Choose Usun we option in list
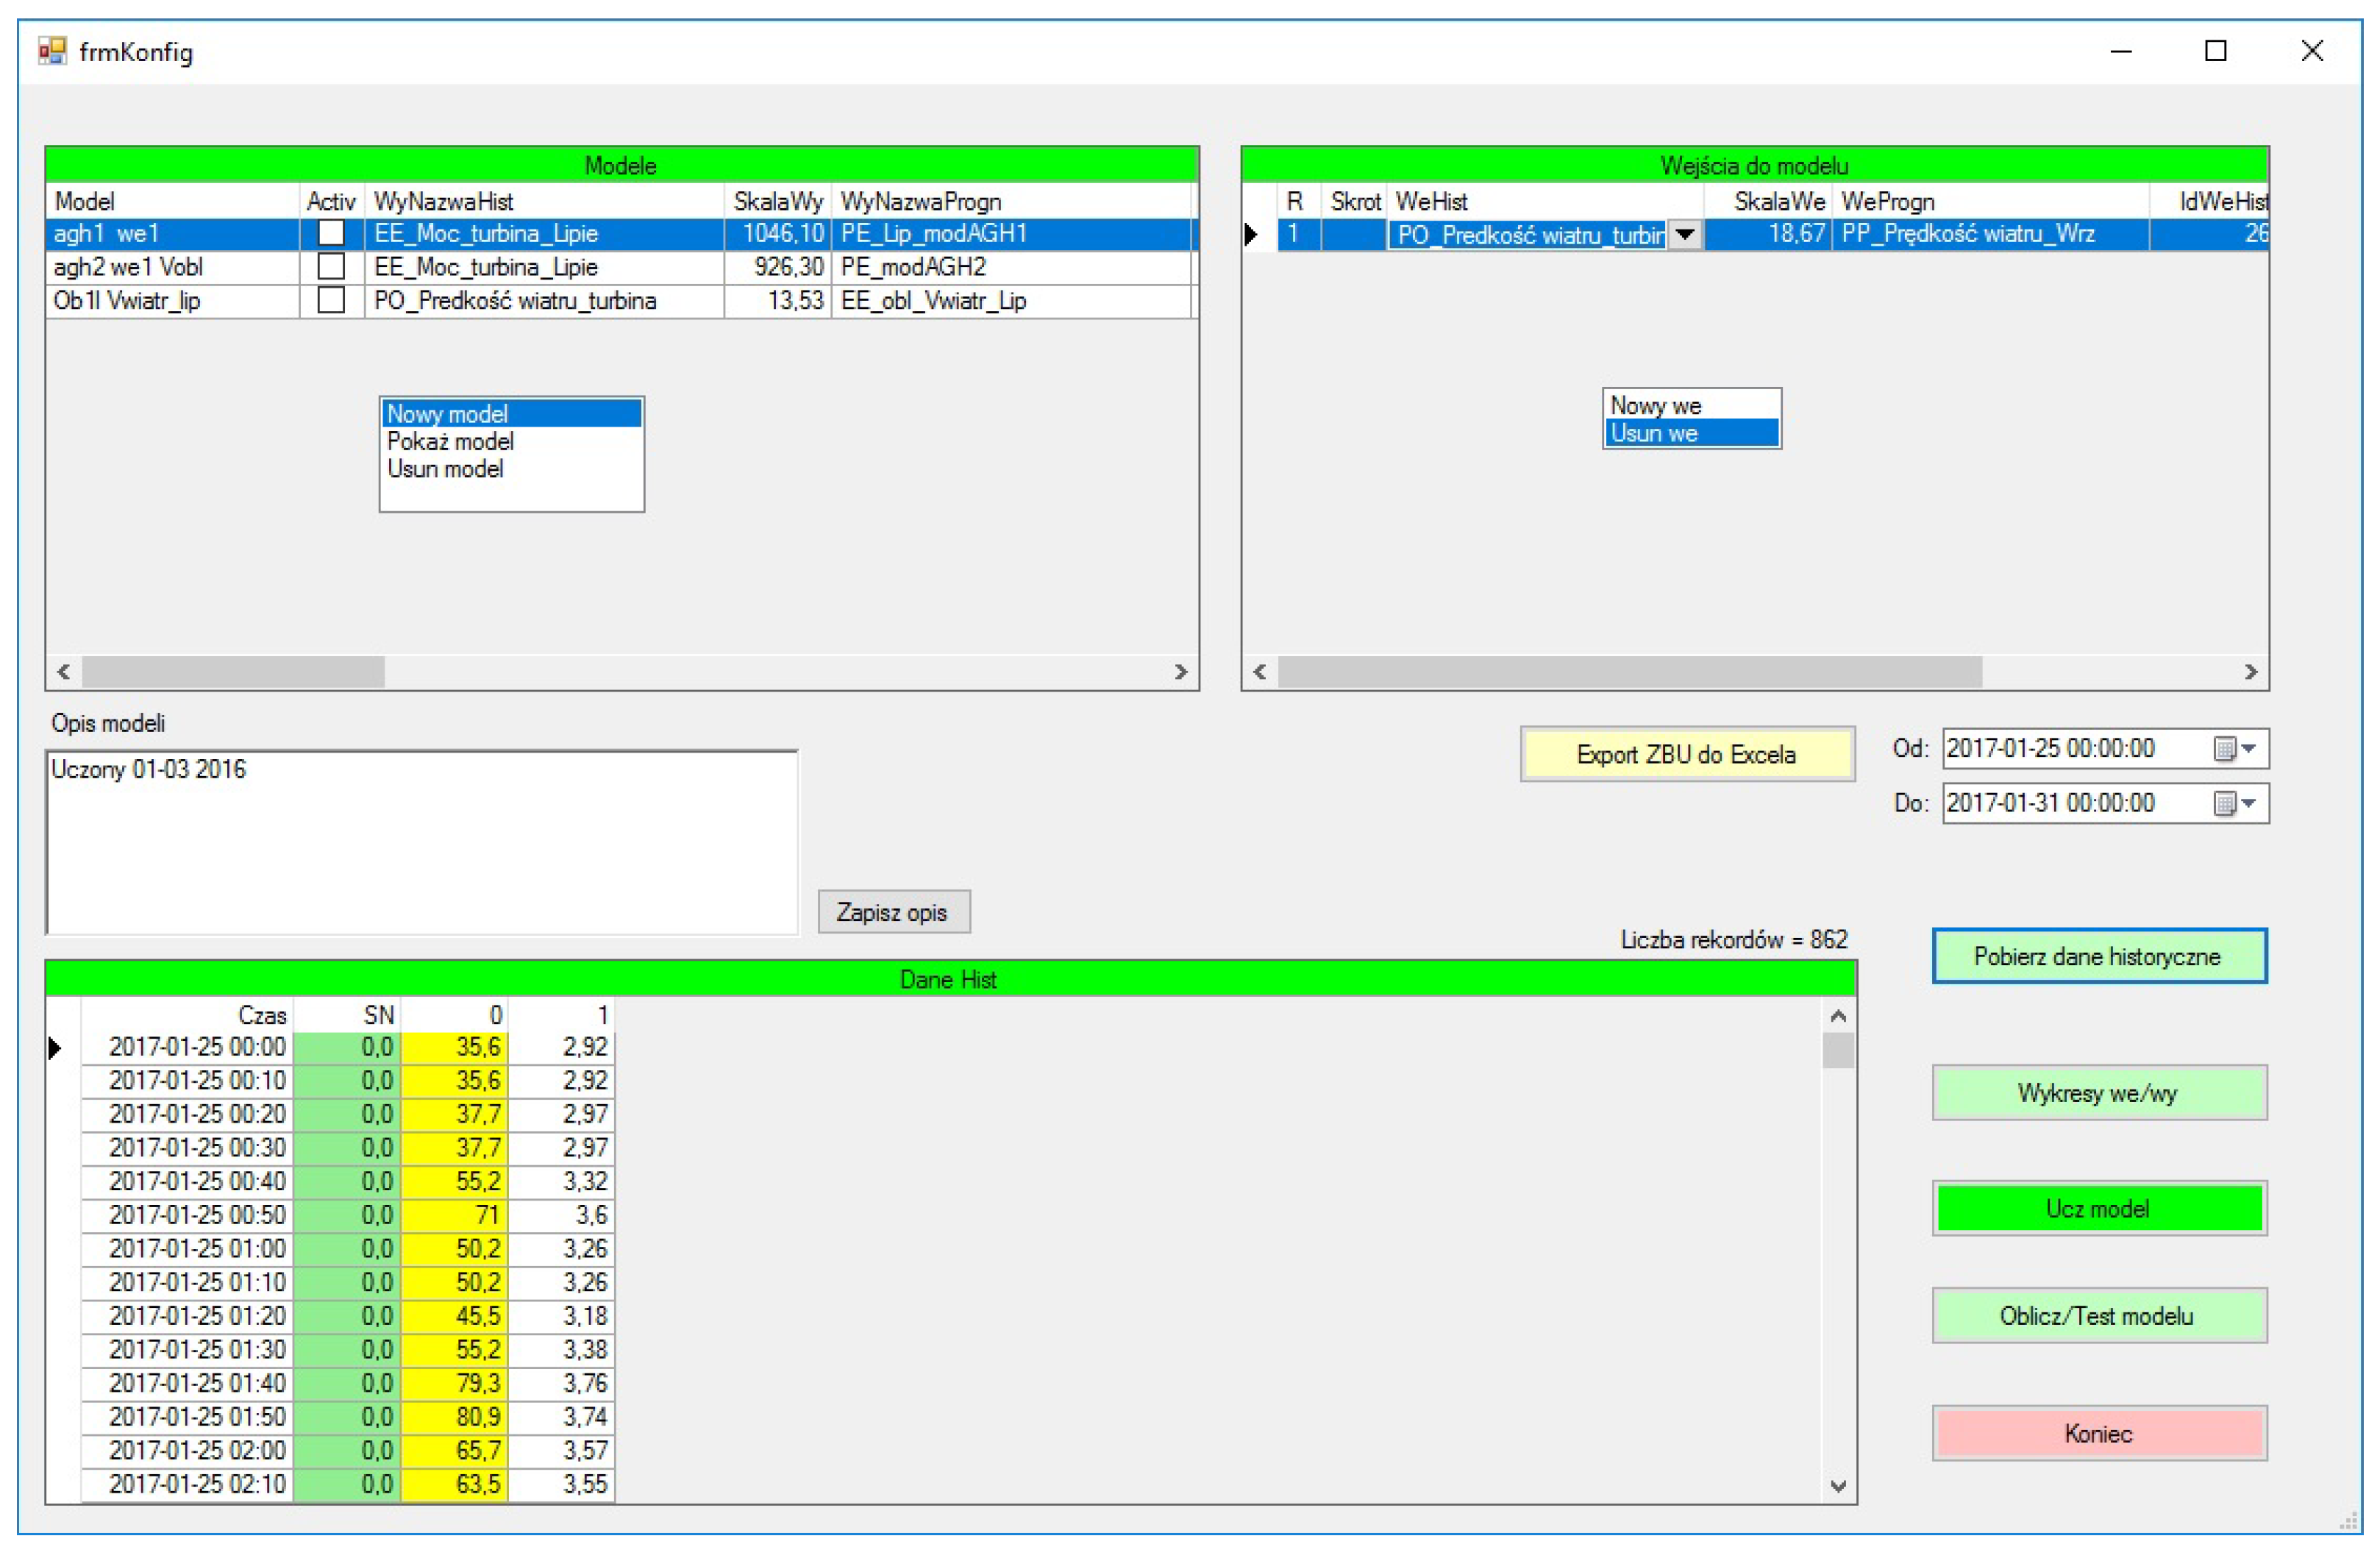 1655,434
